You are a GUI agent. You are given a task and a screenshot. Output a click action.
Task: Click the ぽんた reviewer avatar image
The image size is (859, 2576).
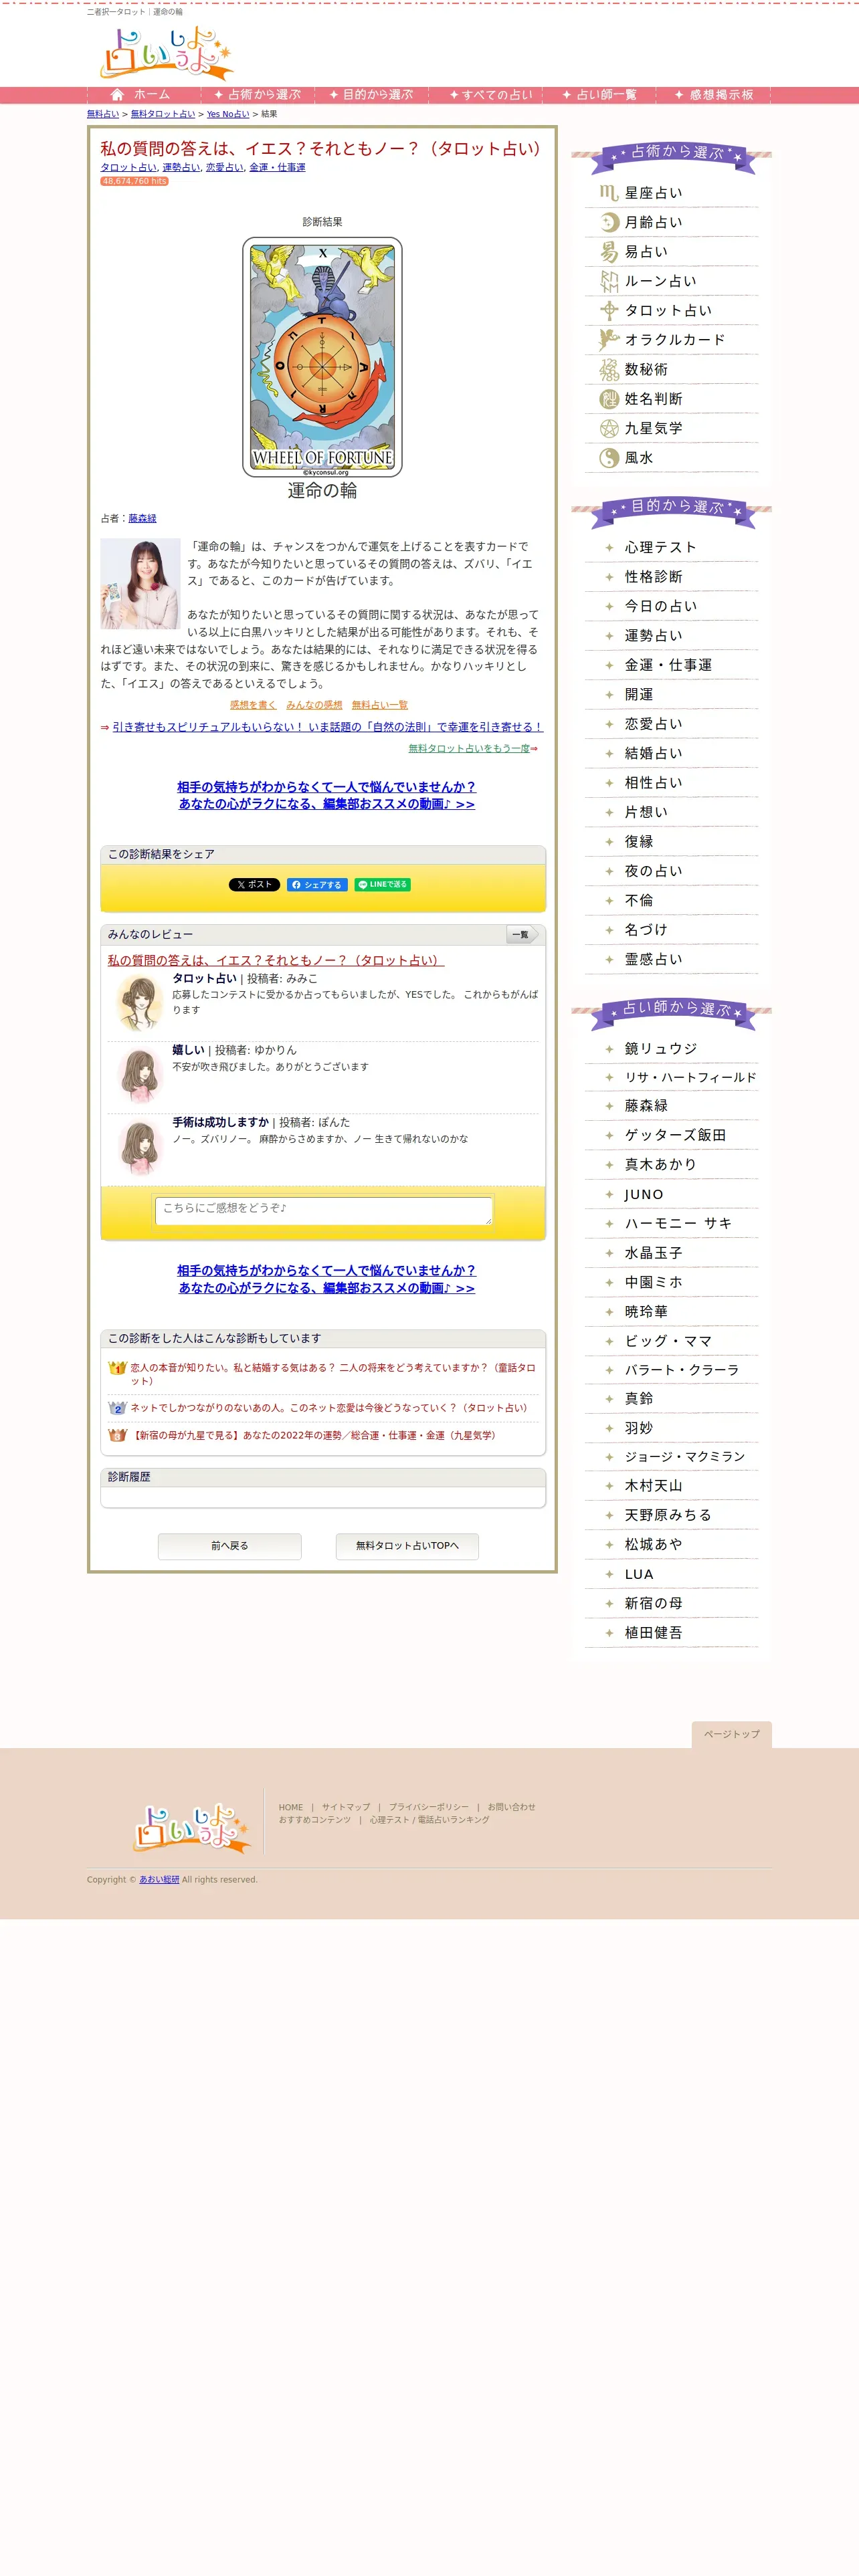(x=140, y=1147)
